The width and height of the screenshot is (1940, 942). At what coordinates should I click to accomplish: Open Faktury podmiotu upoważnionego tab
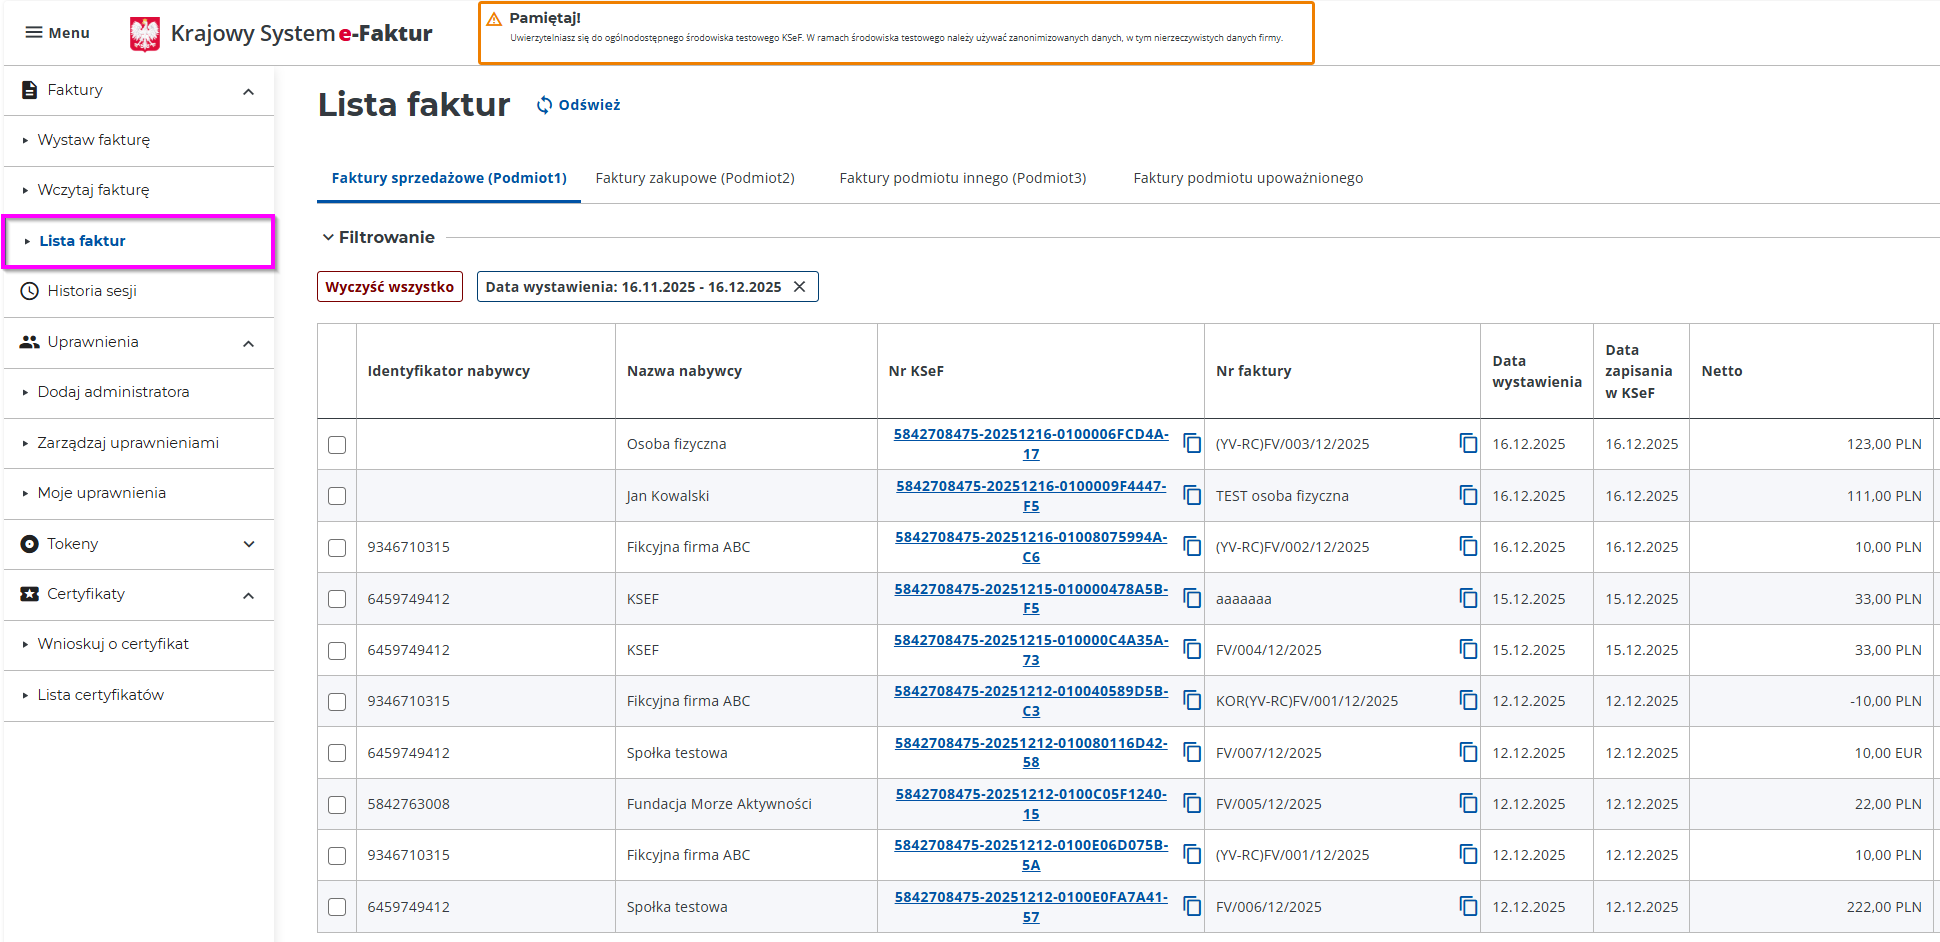tap(1247, 178)
